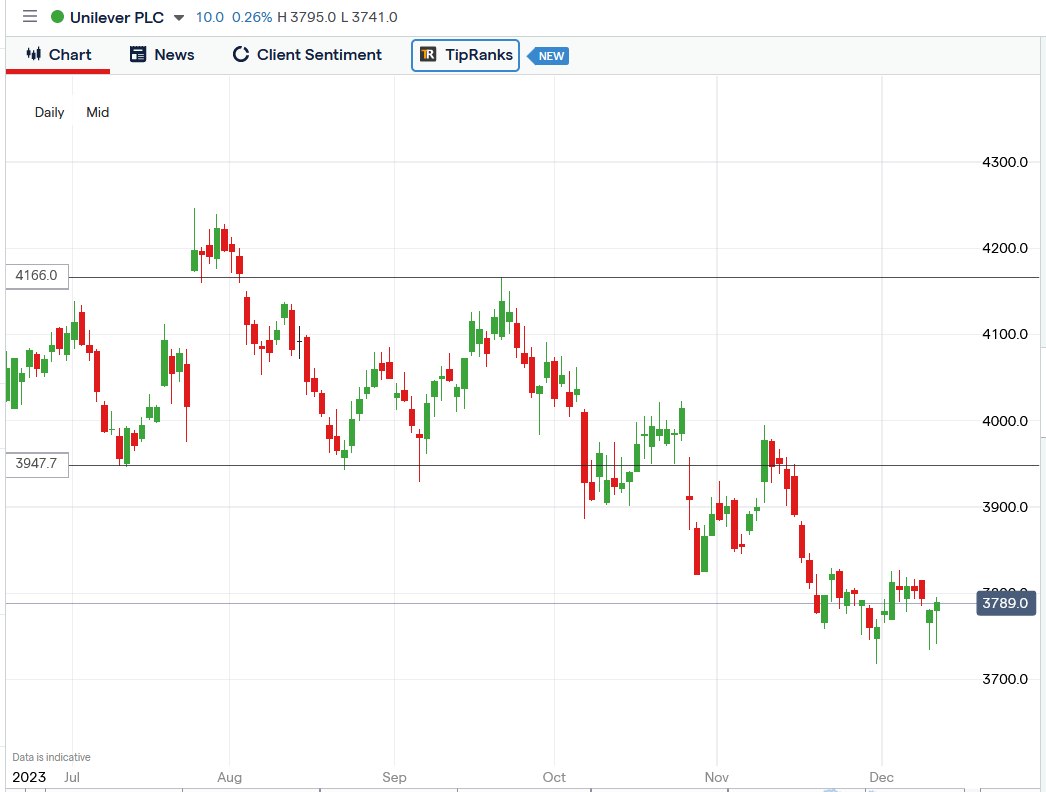This screenshot has height=792, width=1046.
Task: Expand the Unilever PLC dropdown arrow
Action: (x=179, y=17)
